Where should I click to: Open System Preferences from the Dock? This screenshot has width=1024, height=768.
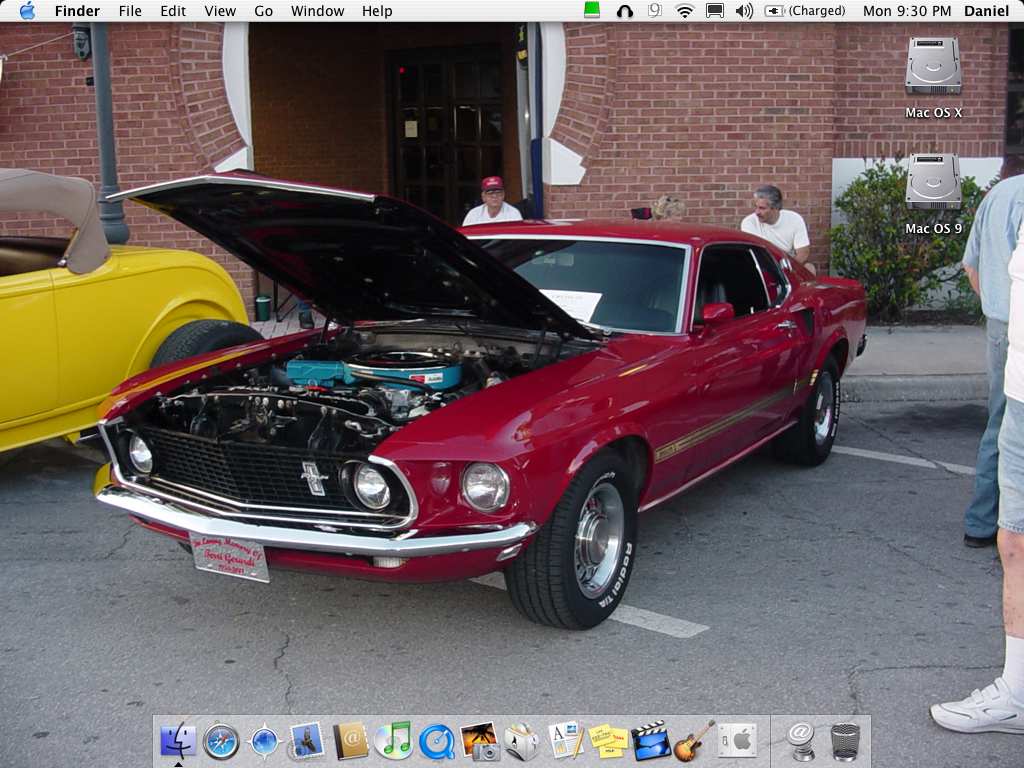[737, 741]
